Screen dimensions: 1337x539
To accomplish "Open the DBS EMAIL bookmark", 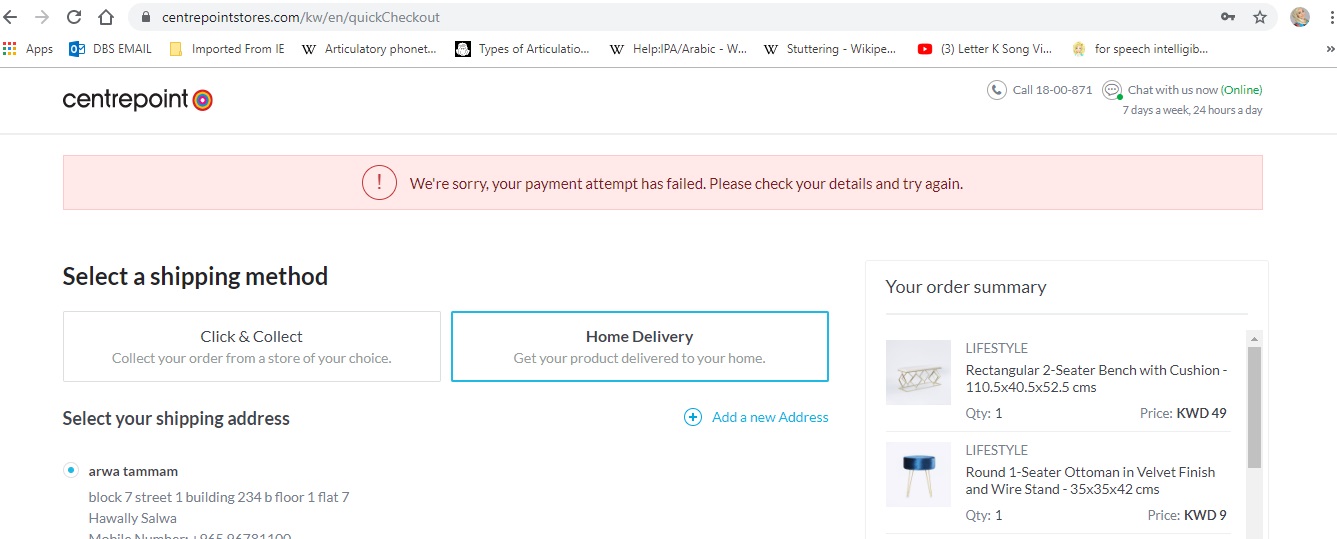I will click(110, 49).
